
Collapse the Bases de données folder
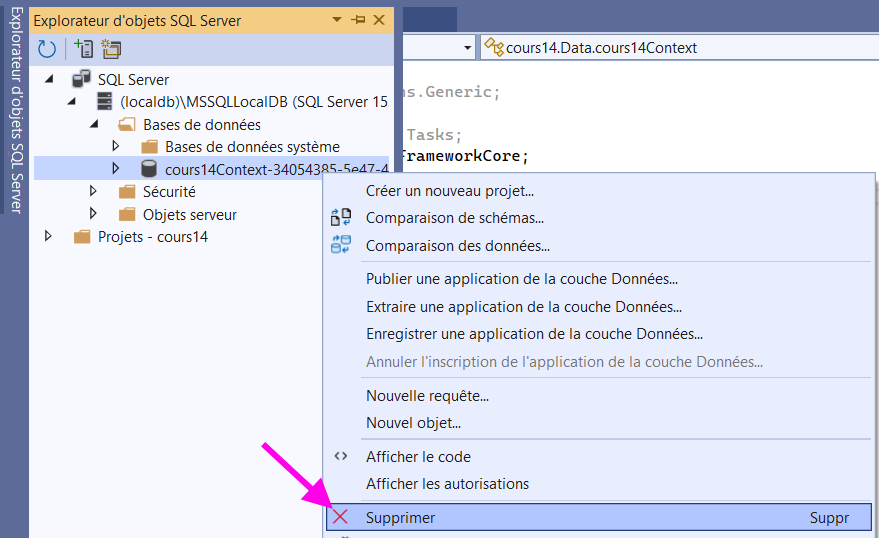pos(94,124)
